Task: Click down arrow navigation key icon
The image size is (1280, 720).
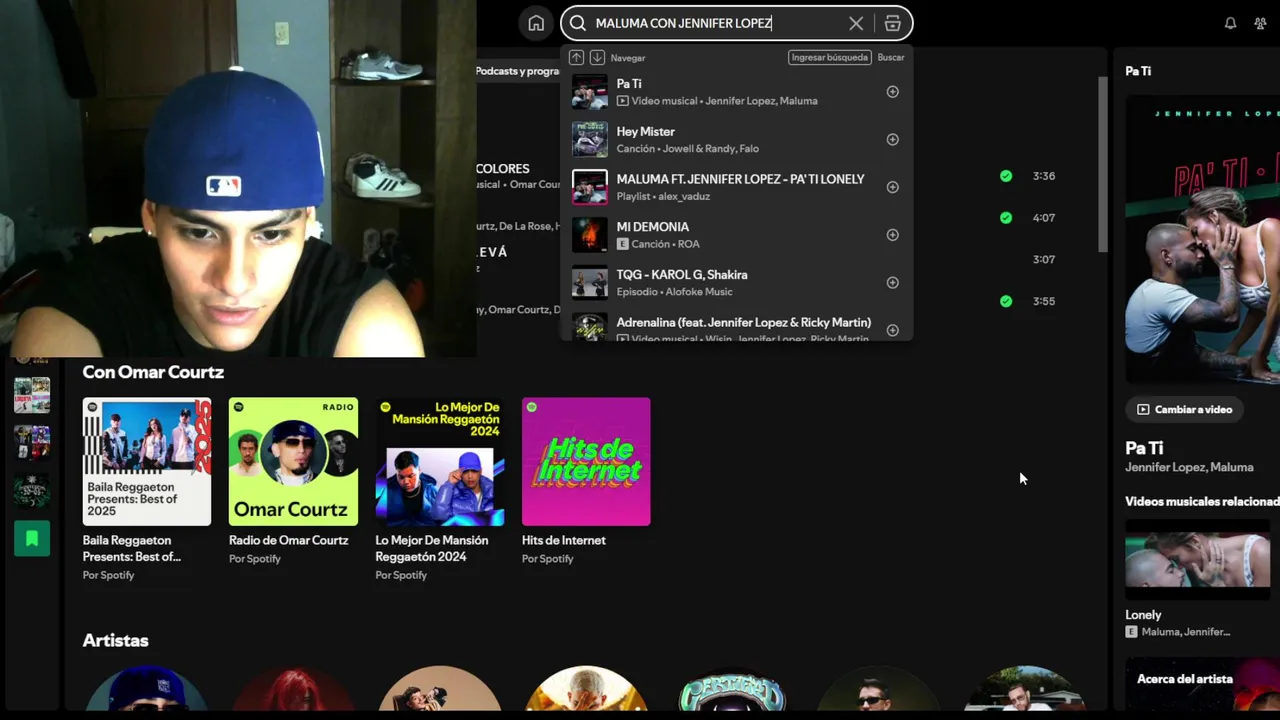Action: pos(597,57)
